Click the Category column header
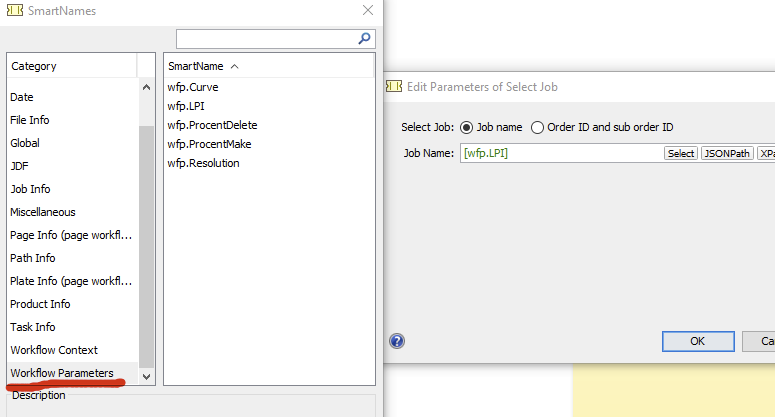This screenshot has width=775, height=417. click(x=72, y=66)
